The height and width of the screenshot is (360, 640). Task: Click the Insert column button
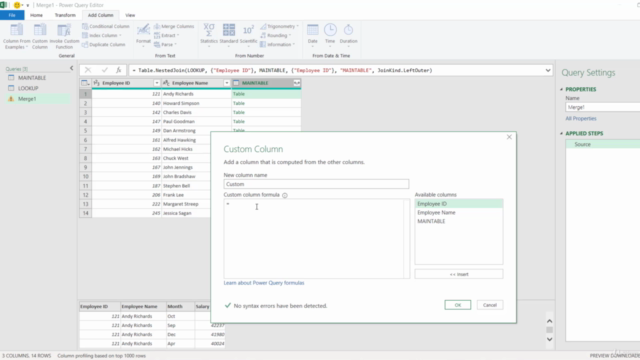point(459,274)
